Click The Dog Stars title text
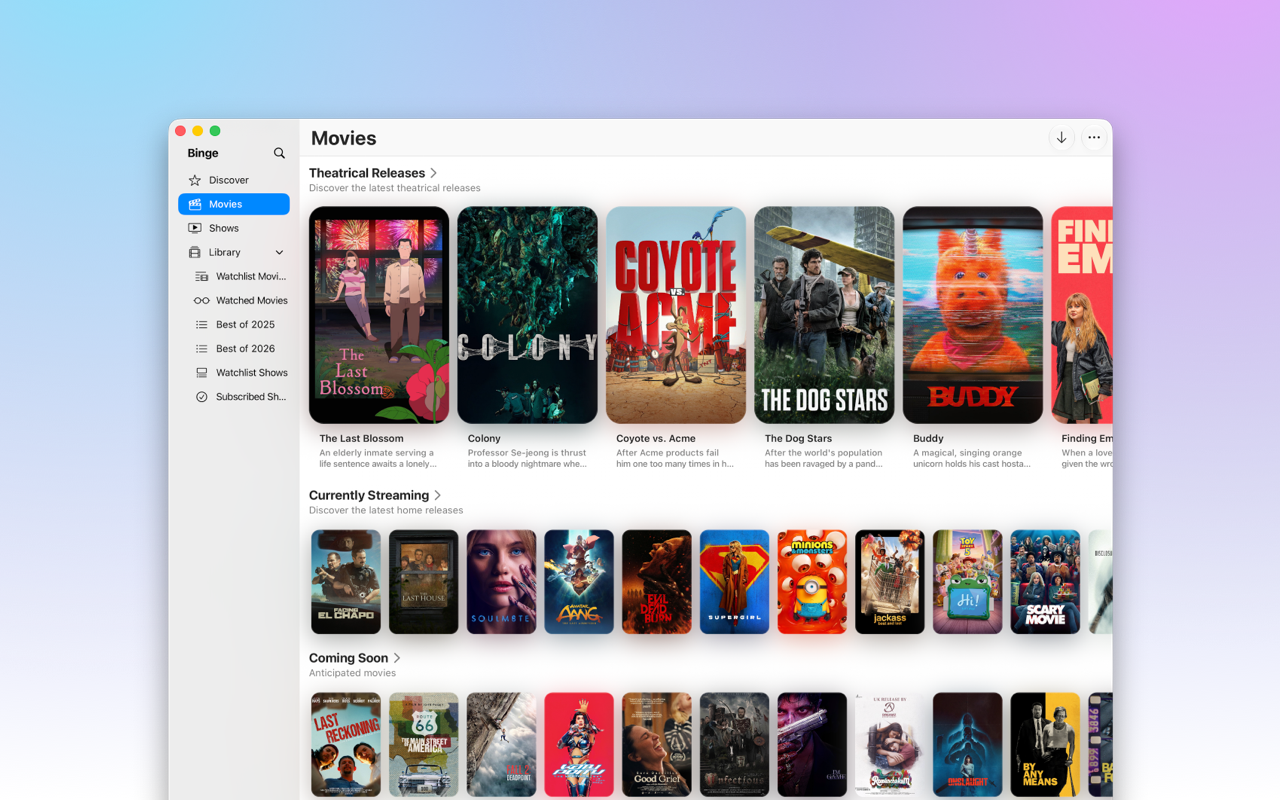Screen dimensions: 1280x800 798,438
